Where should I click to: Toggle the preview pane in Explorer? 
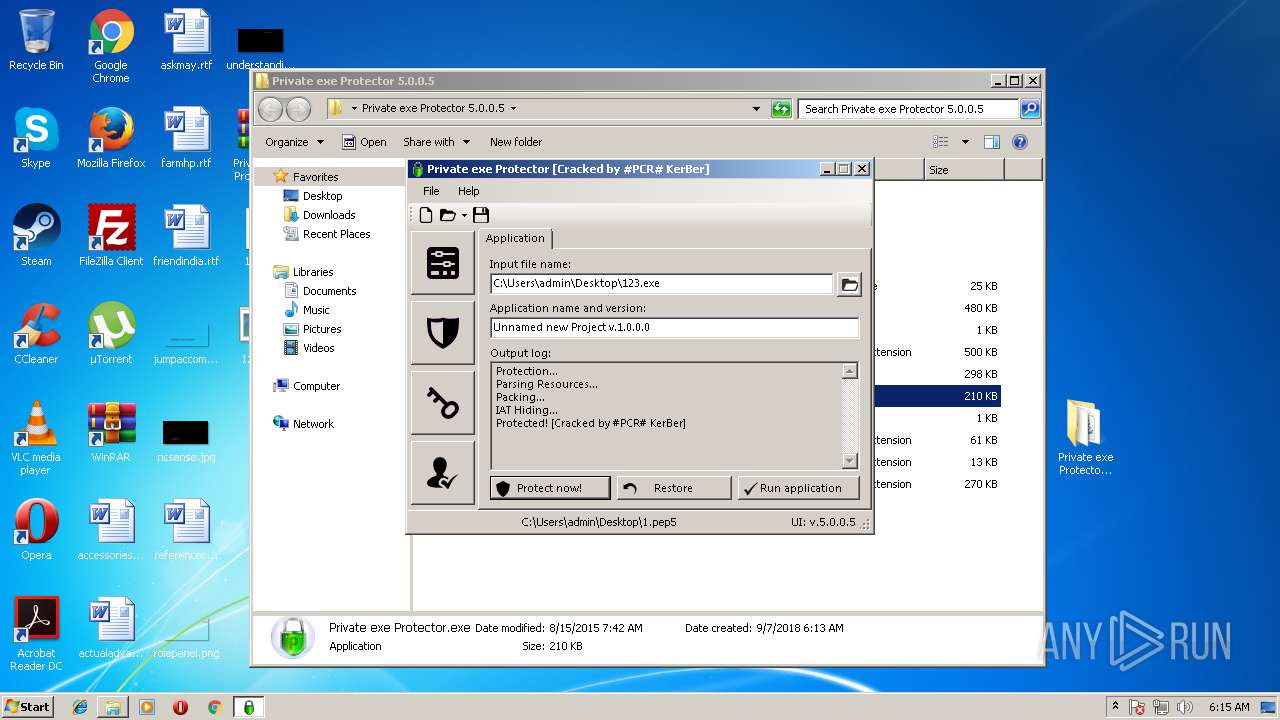click(992, 142)
